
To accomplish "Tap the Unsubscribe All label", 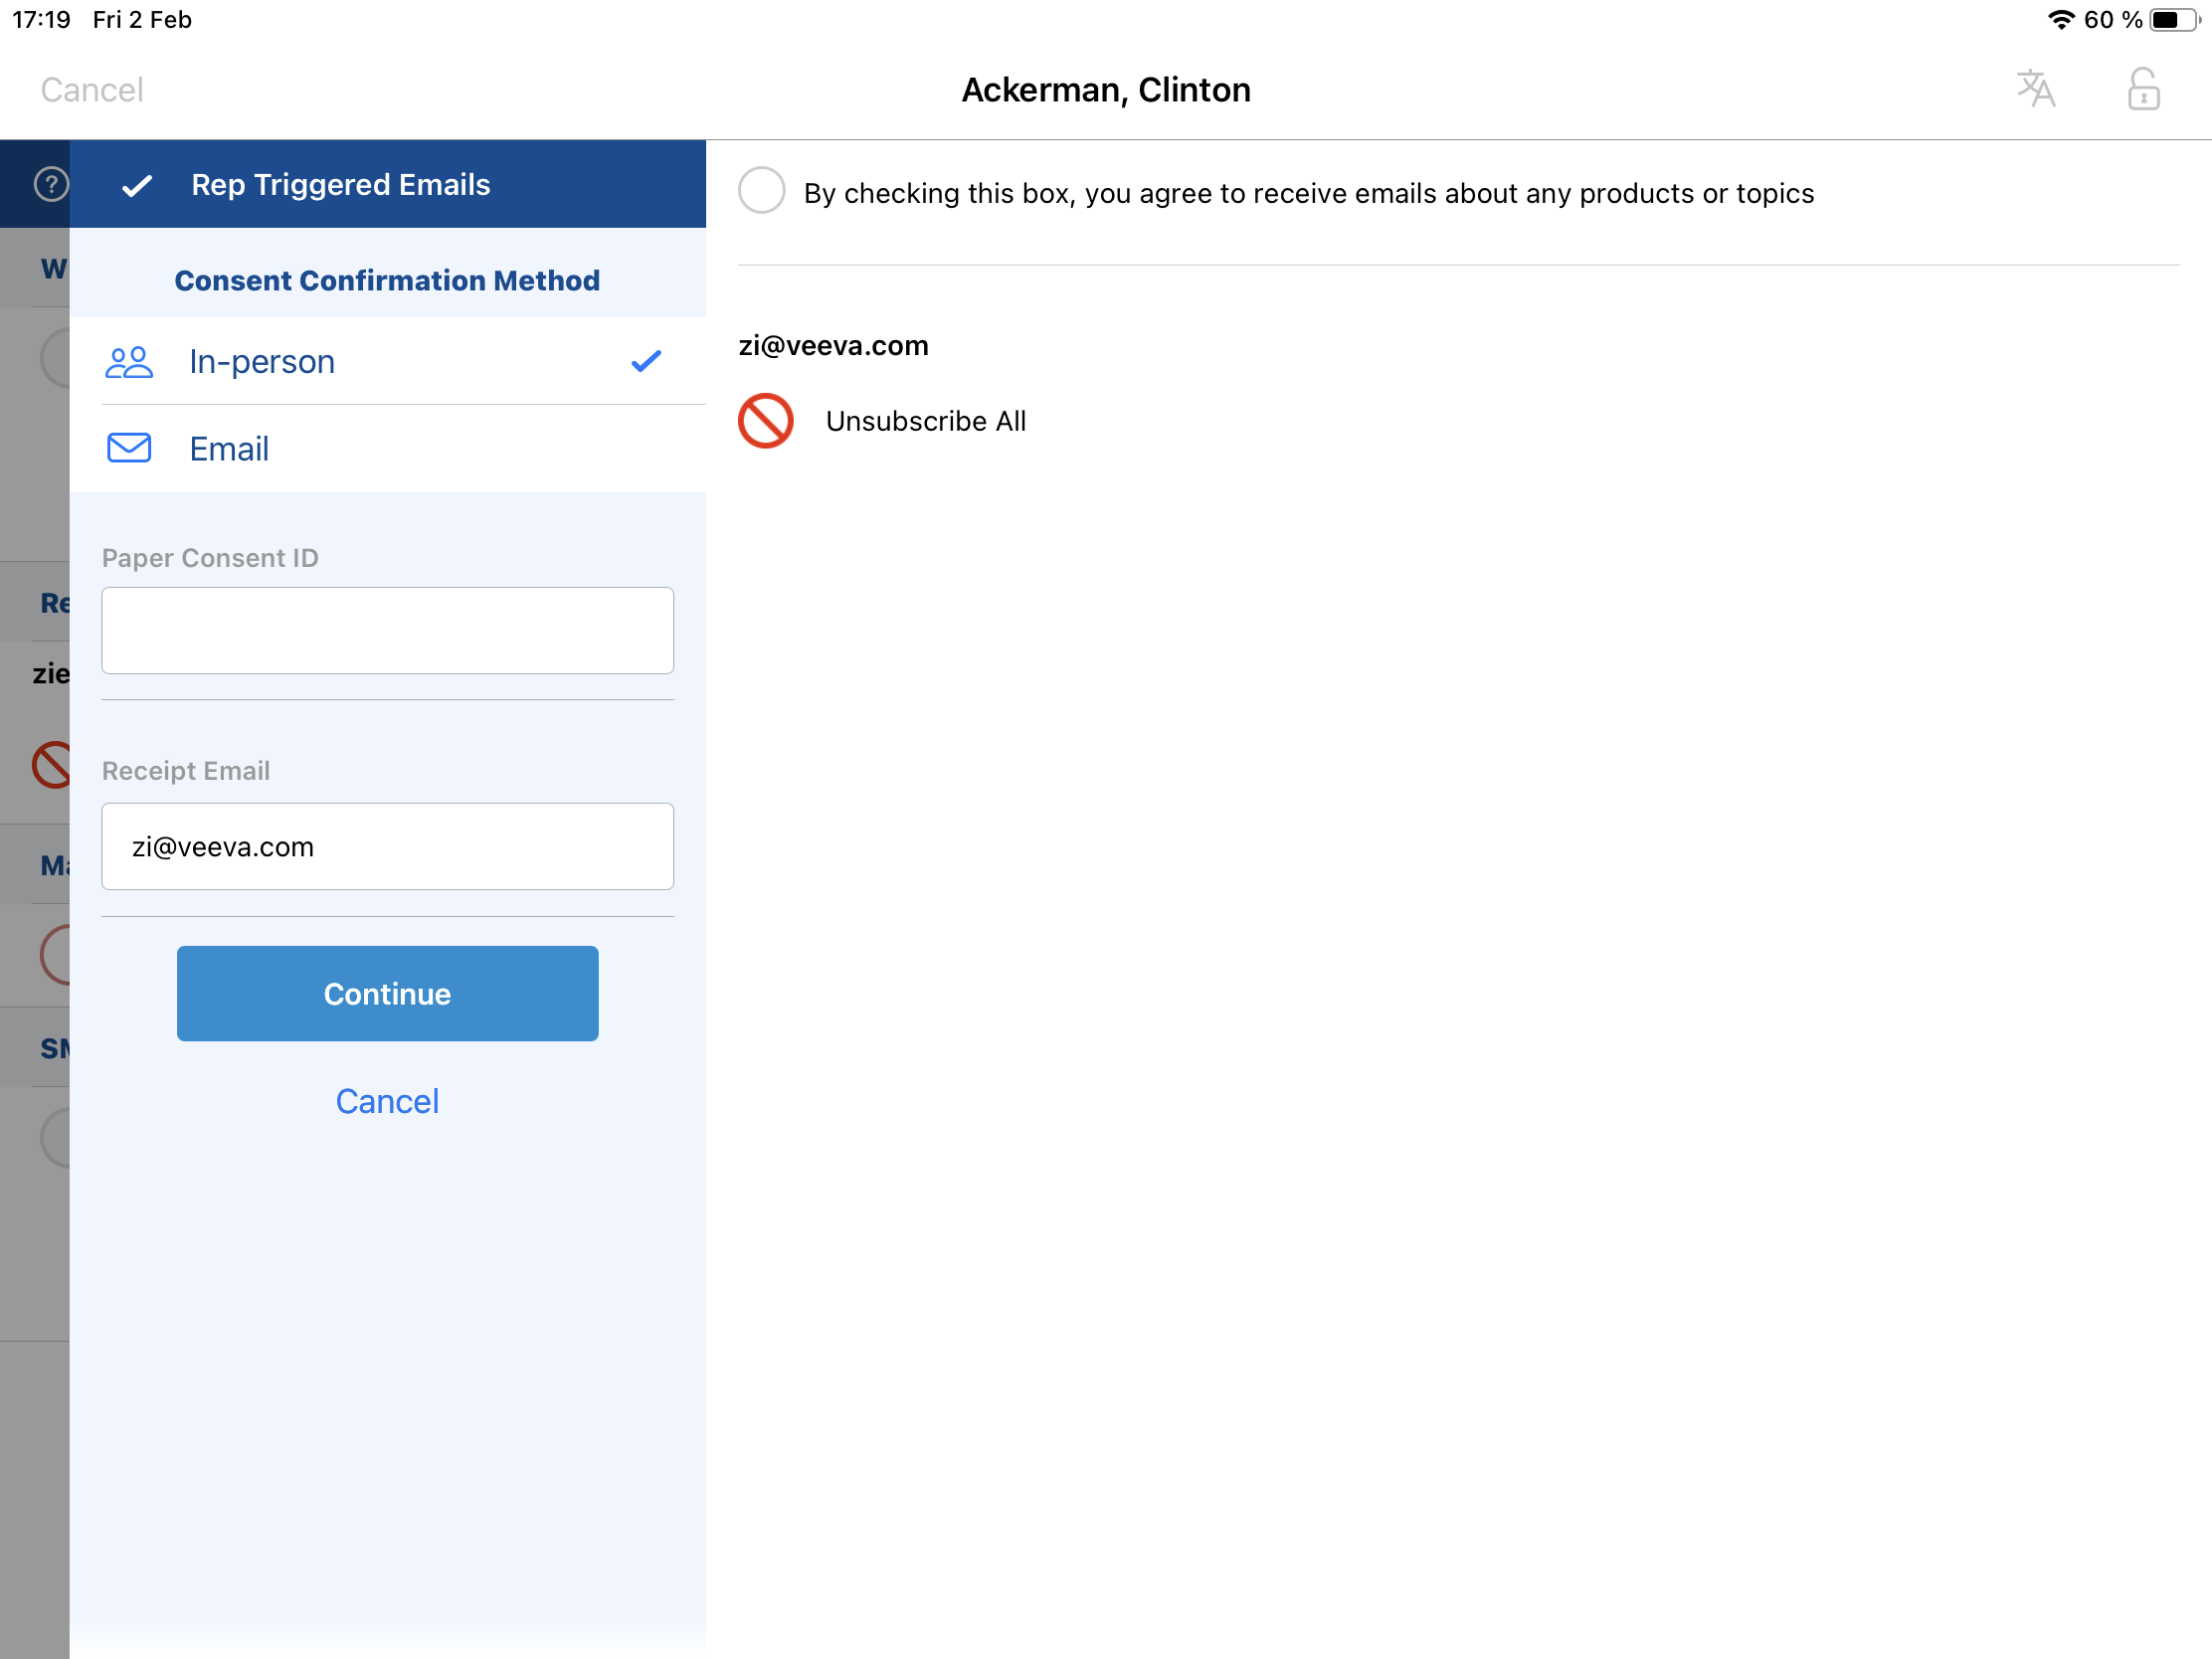I will 925,421.
